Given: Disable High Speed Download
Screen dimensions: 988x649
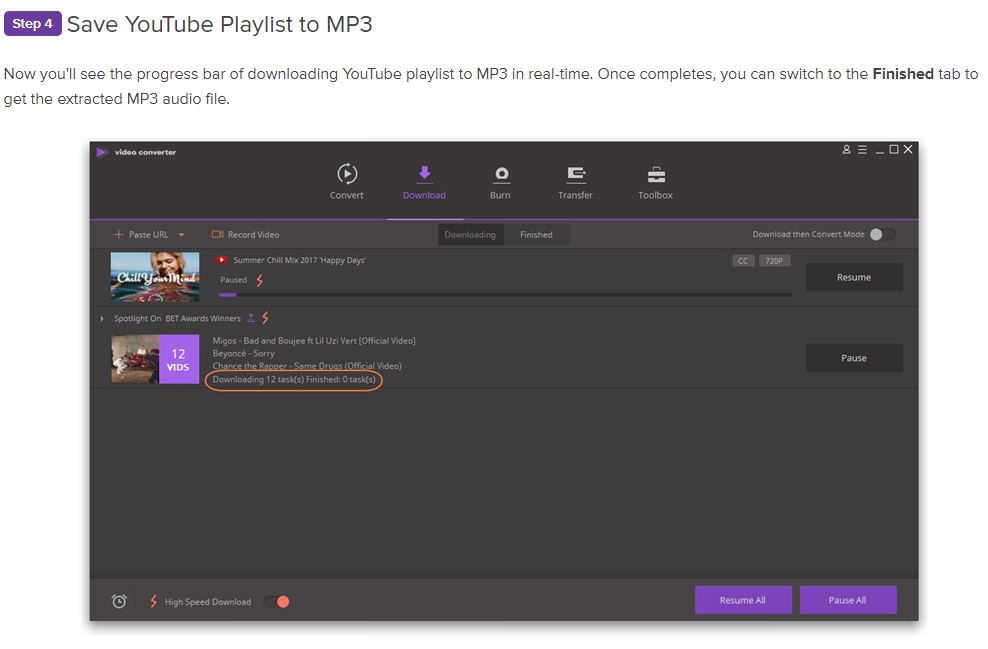Looking at the screenshot, I should pos(277,601).
